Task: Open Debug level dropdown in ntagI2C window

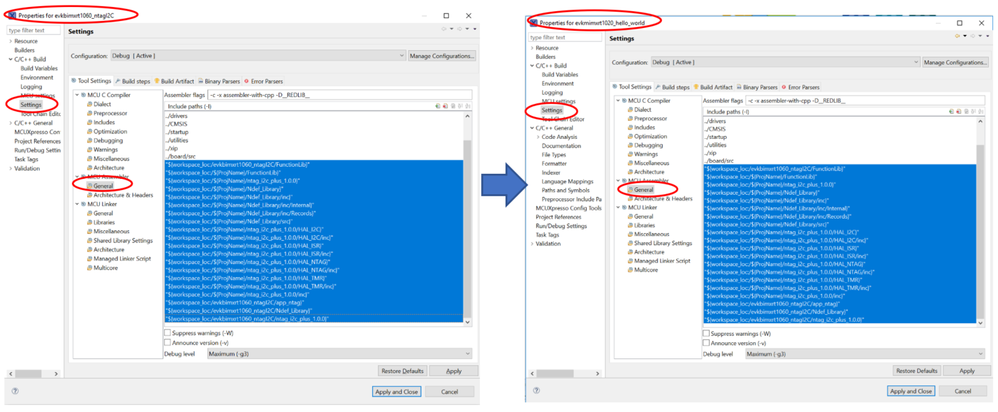Action: click(x=339, y=353)
